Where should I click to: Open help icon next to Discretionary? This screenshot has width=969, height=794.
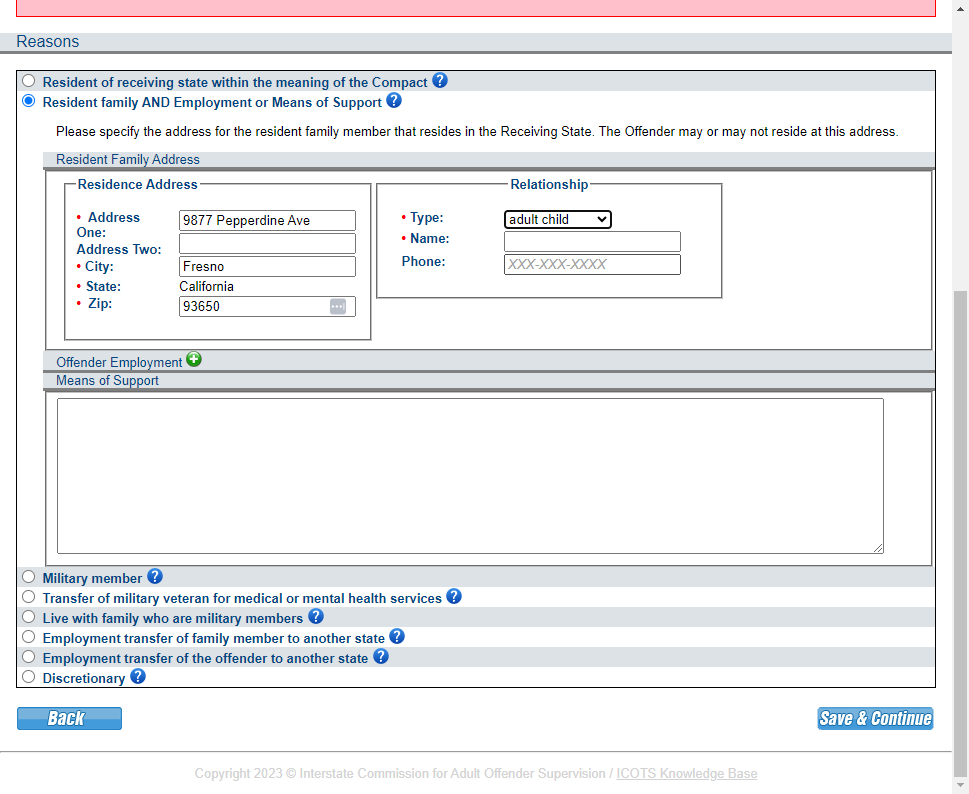point(138,677)
